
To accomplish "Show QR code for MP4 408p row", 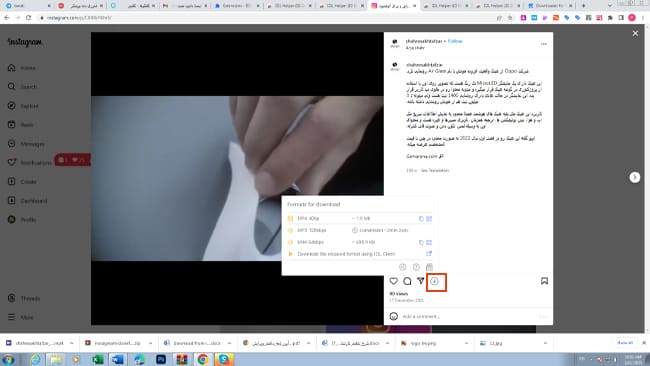I will click(429, 218).
